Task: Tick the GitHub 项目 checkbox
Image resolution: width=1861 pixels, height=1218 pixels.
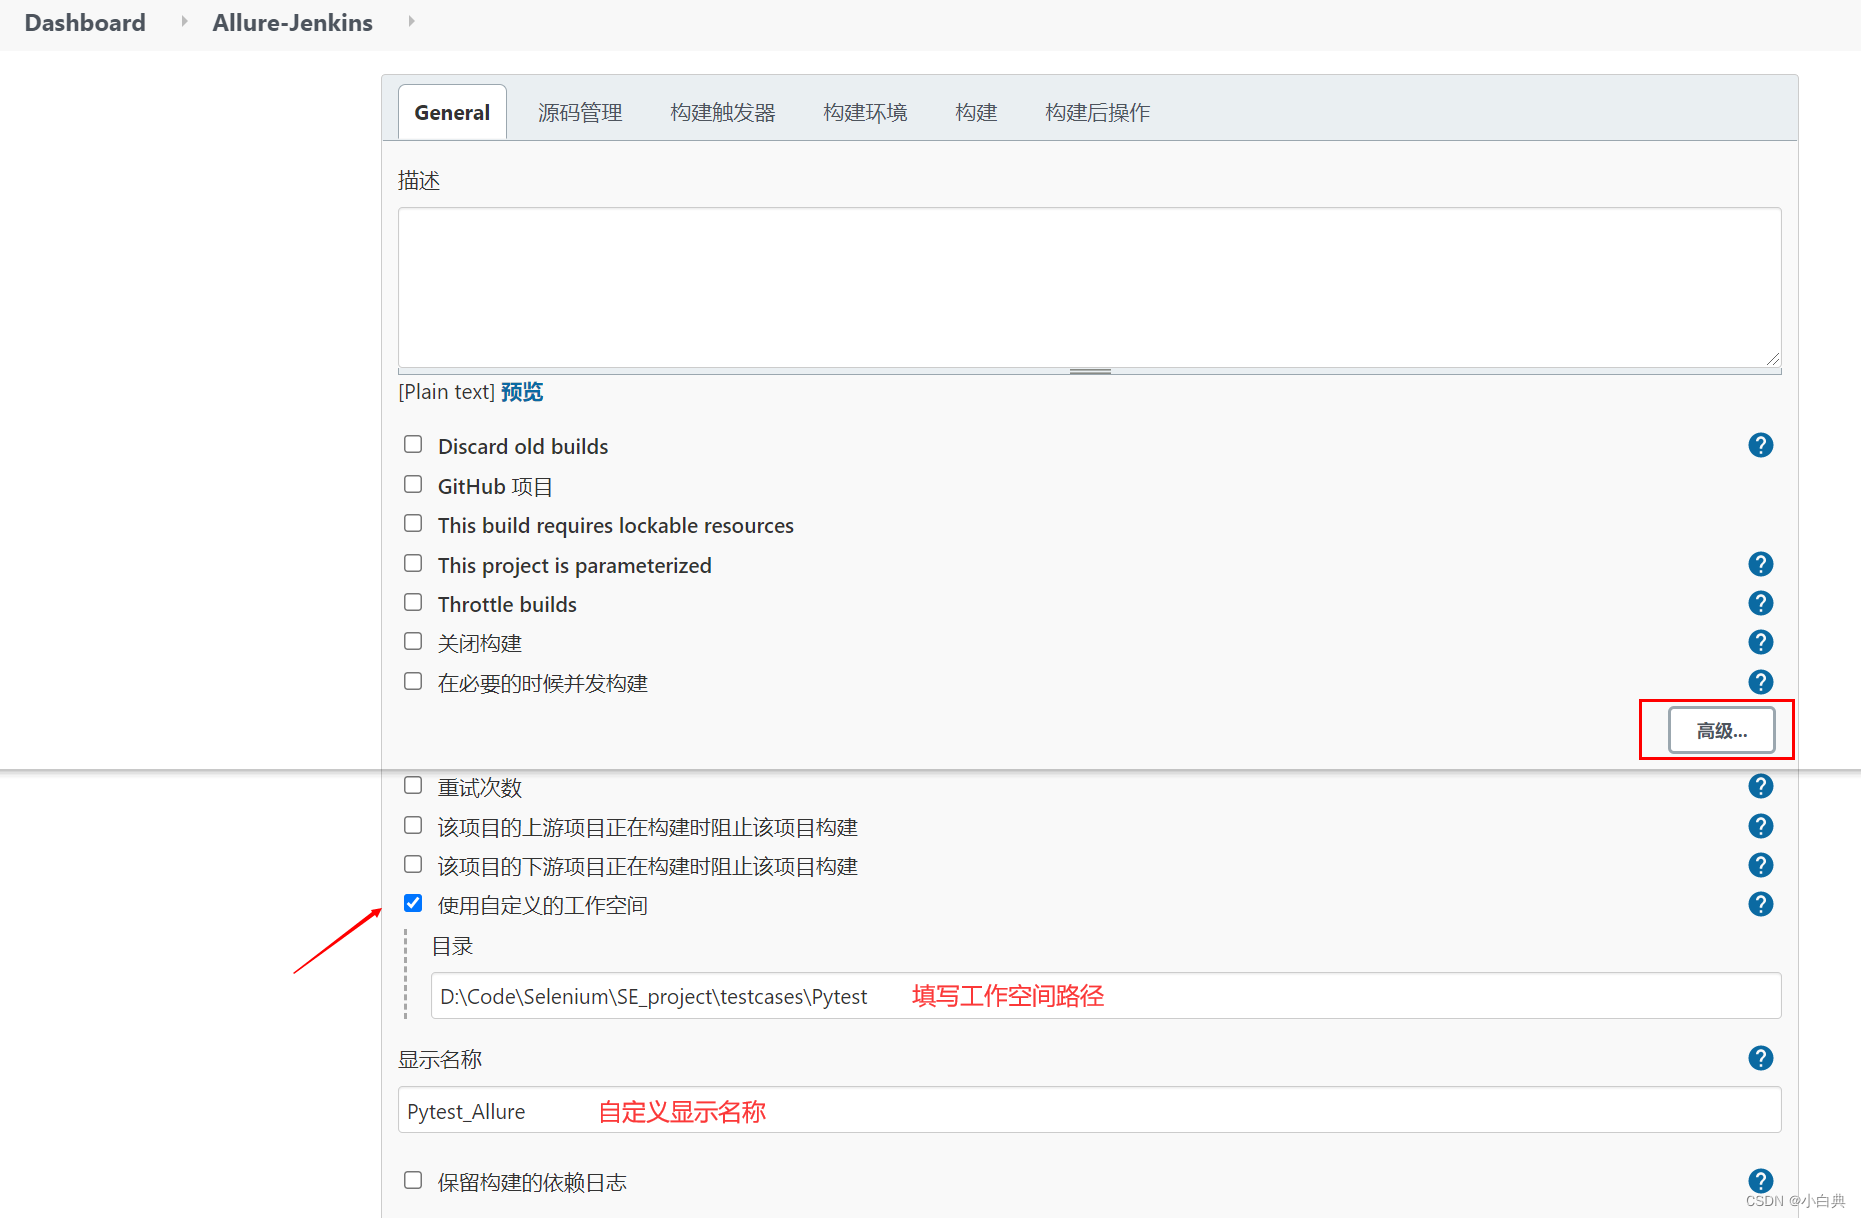Action: (413, 484)
